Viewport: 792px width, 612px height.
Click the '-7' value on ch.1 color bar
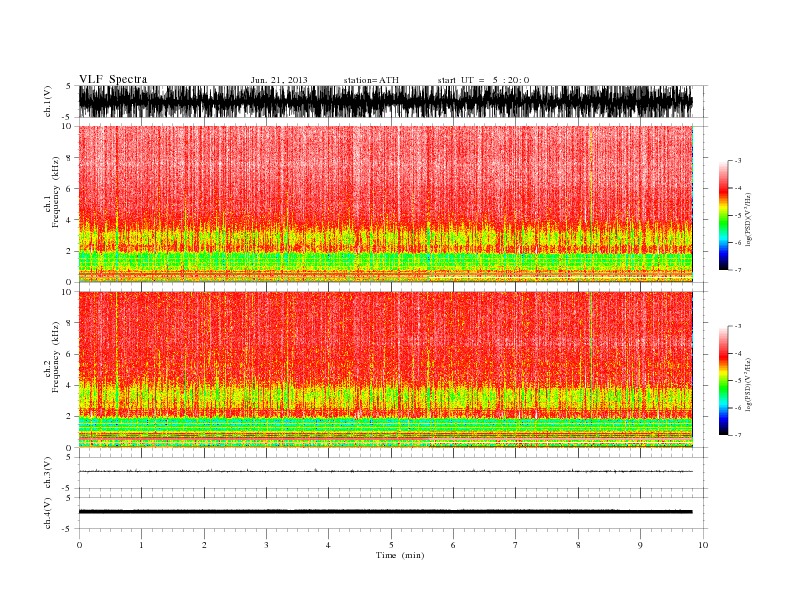point(737,270)
